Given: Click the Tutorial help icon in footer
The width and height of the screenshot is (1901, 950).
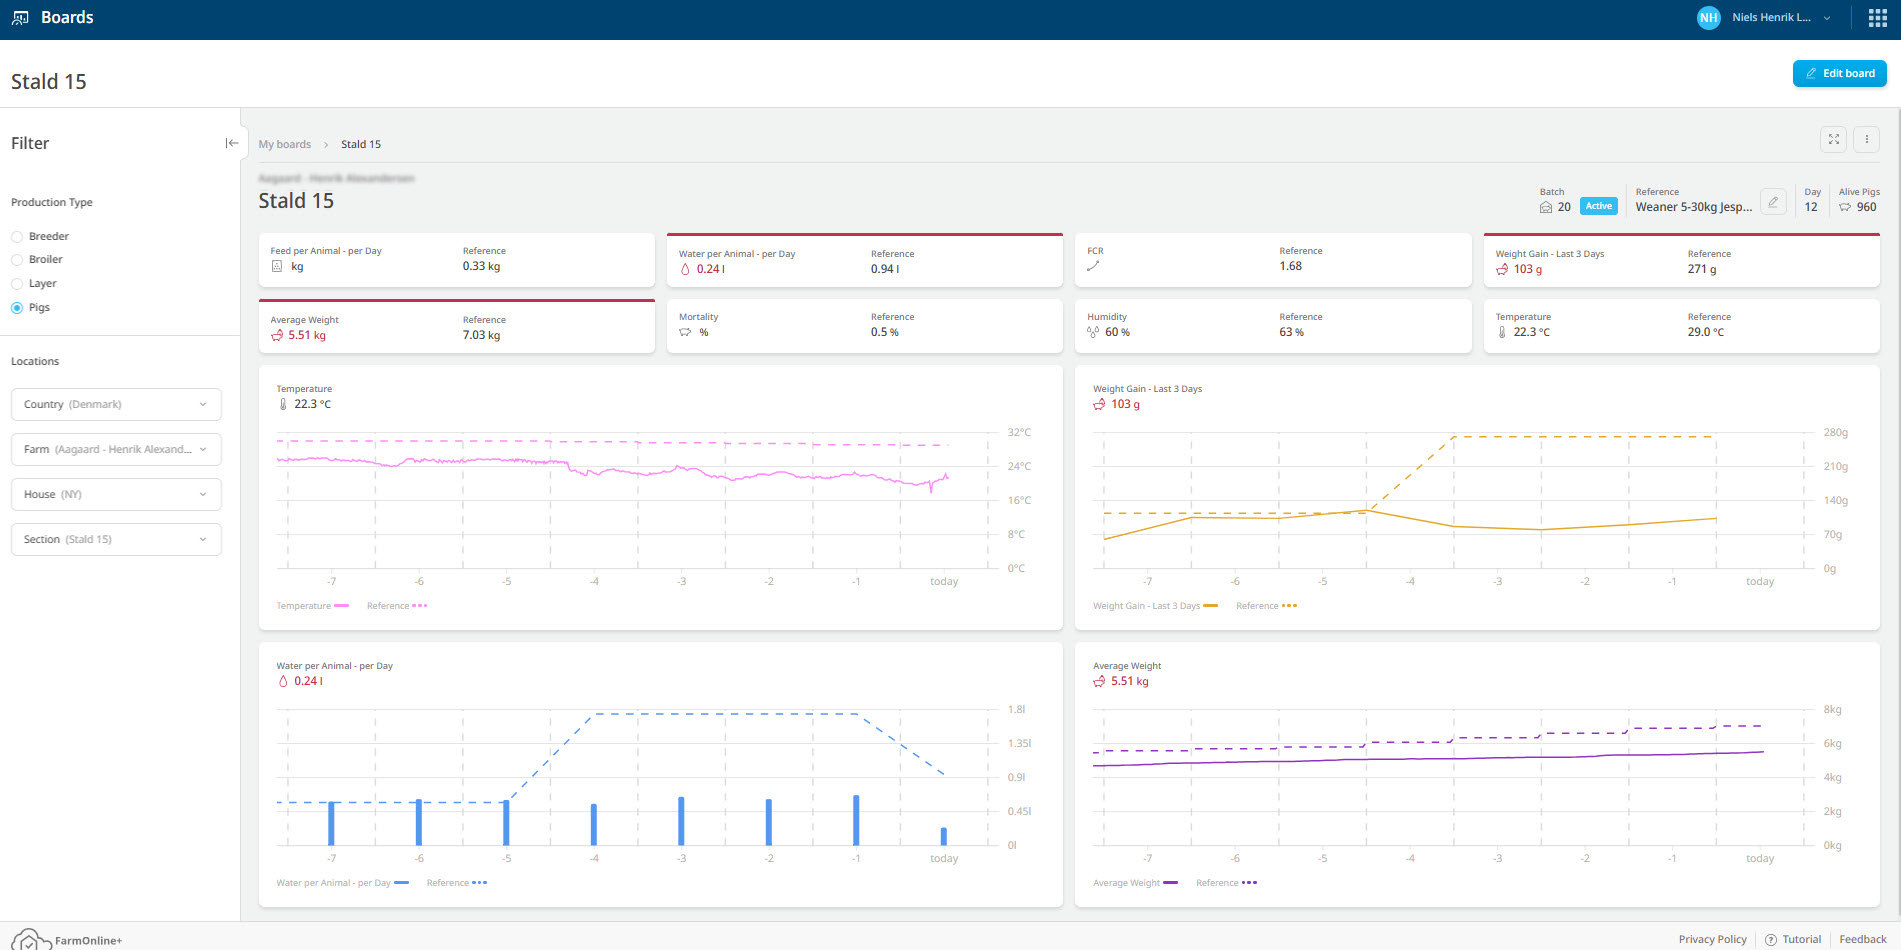Looking at the screenshot, I should (1771, 940).
